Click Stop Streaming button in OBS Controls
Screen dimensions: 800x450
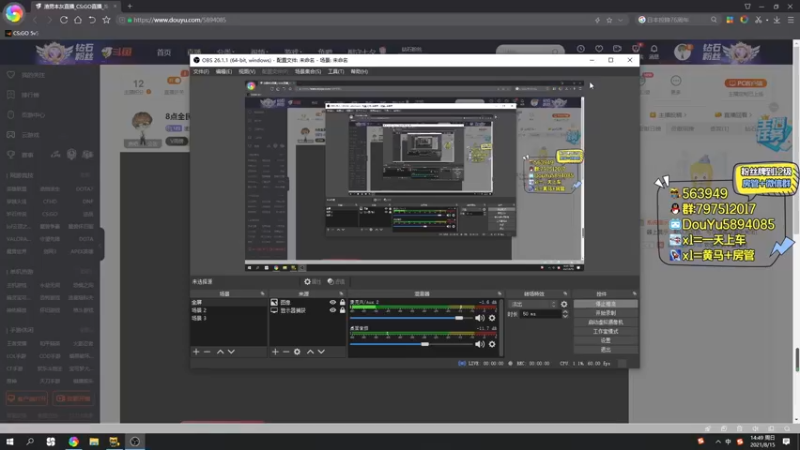point(606,304)
